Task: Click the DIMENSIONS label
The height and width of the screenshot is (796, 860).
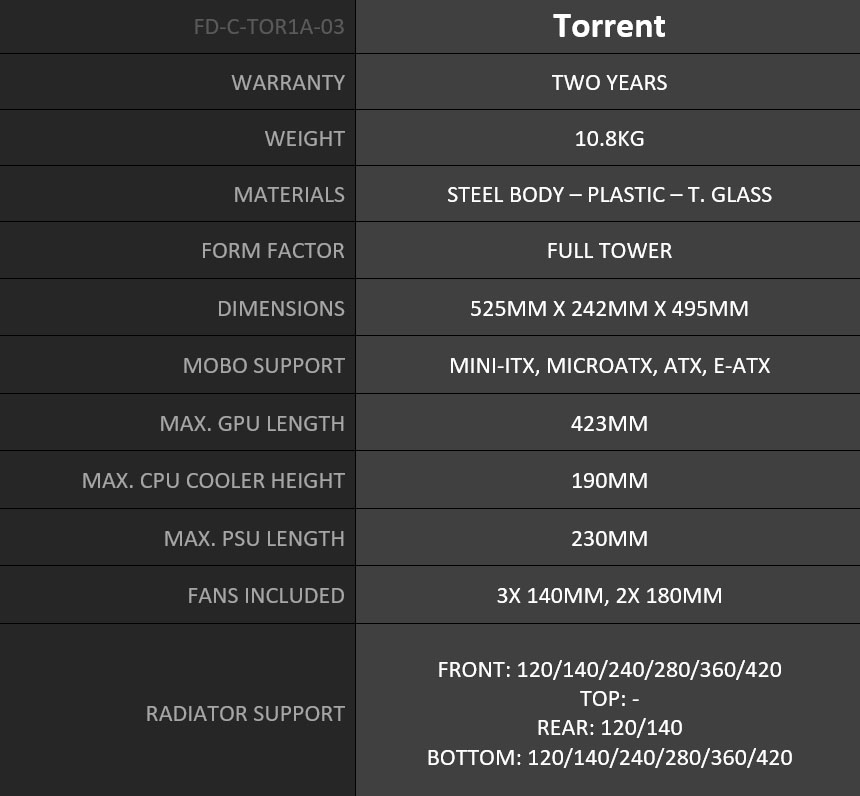Action: click(281, 308)
